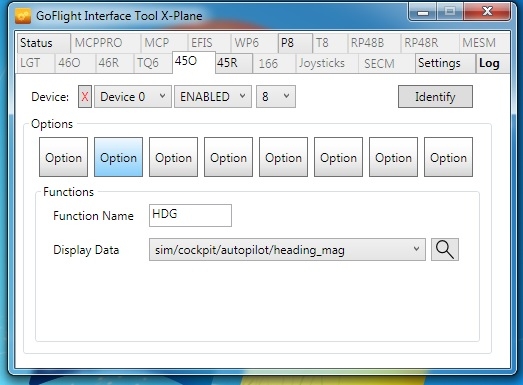Select the LGT tab
This screenshot has width=523, height=385.
(35, 63)
